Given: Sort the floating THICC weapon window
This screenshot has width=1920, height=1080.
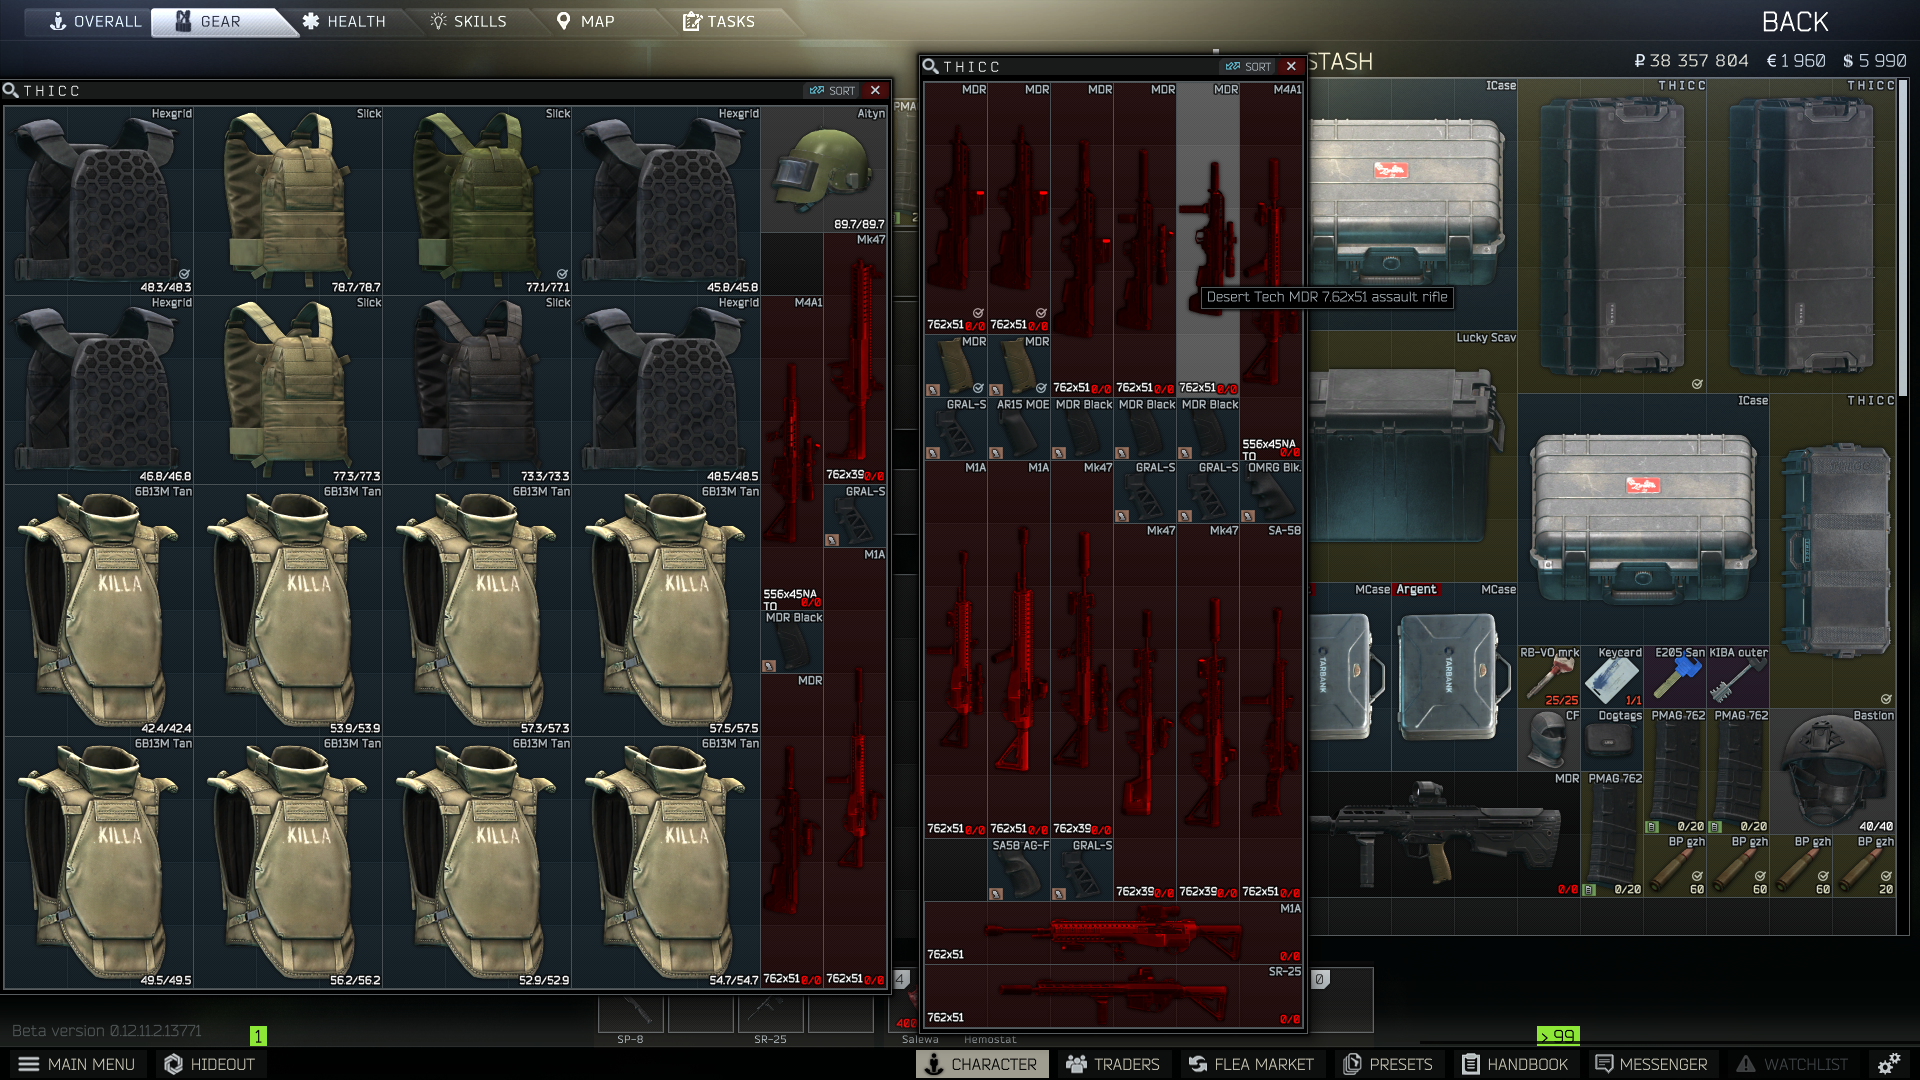Looking at the screenshot, I should tap(1247, 66).
